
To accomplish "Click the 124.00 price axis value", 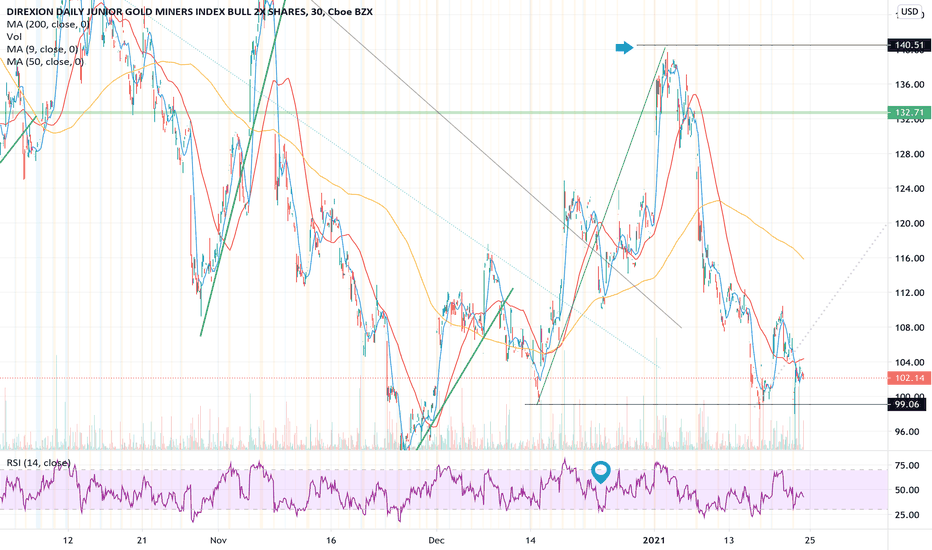I will (909, 189).
